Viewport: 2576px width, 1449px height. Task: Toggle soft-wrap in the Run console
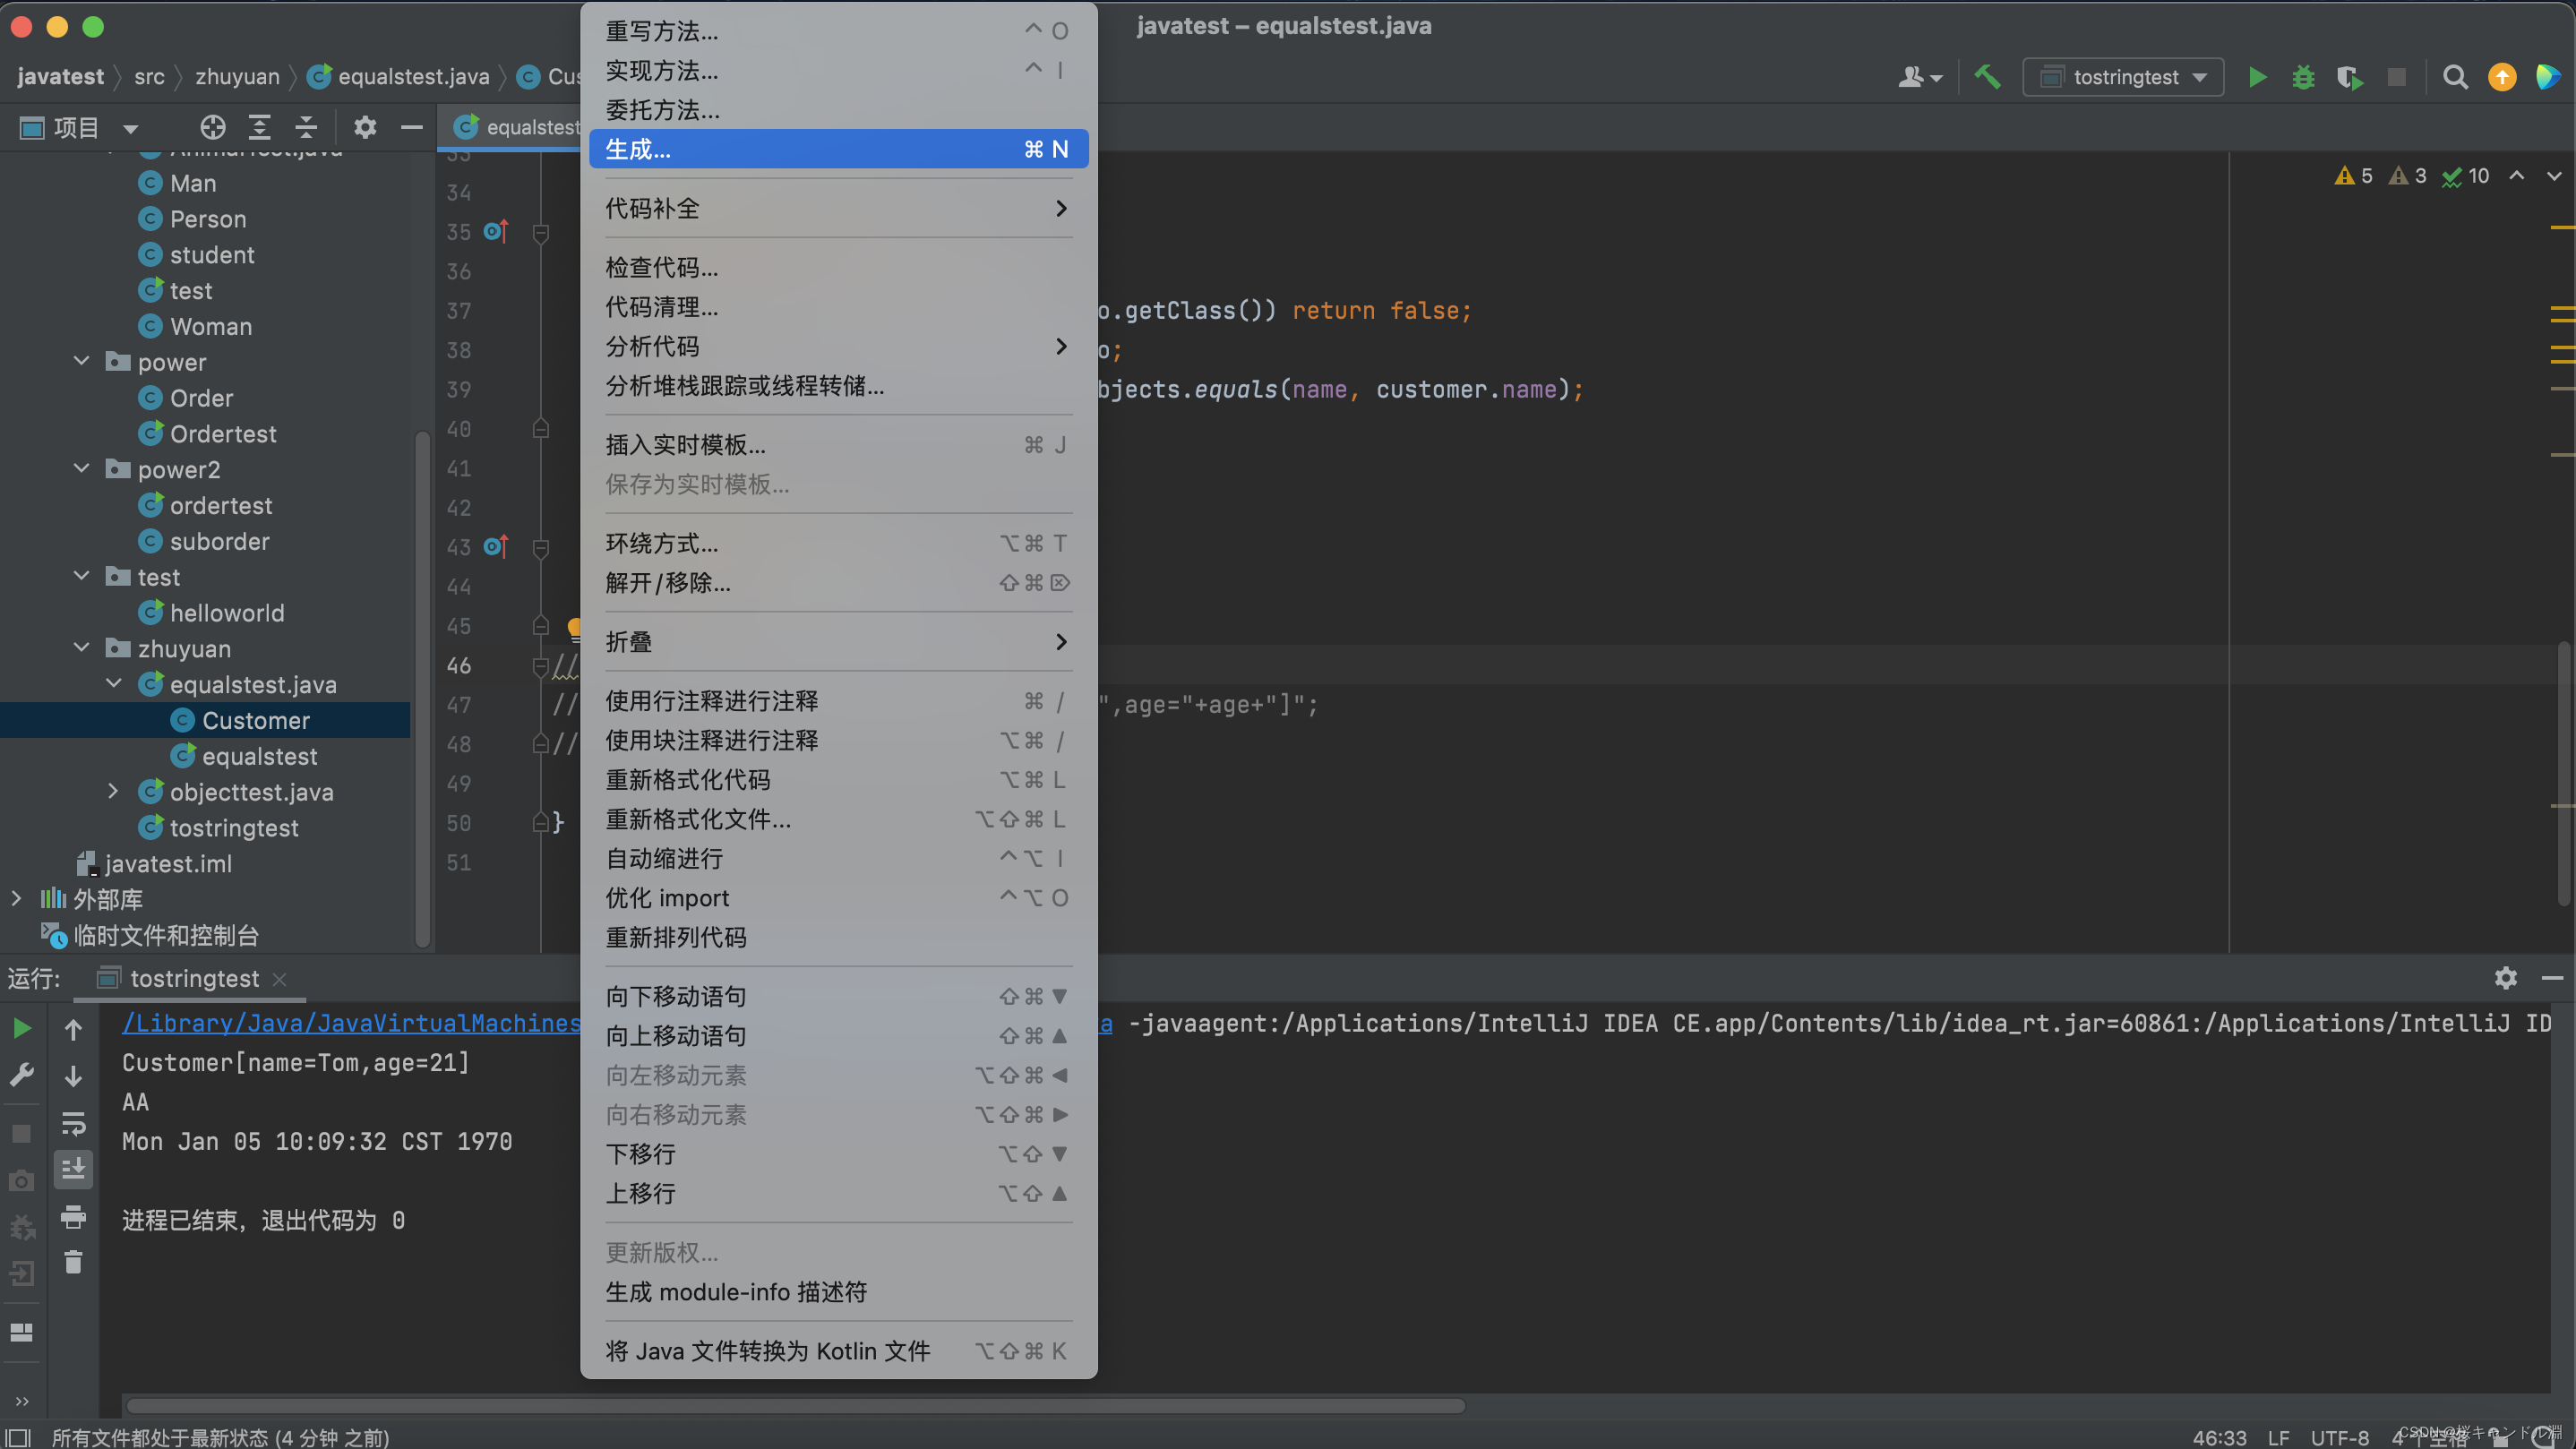(x=73, y=1123)
